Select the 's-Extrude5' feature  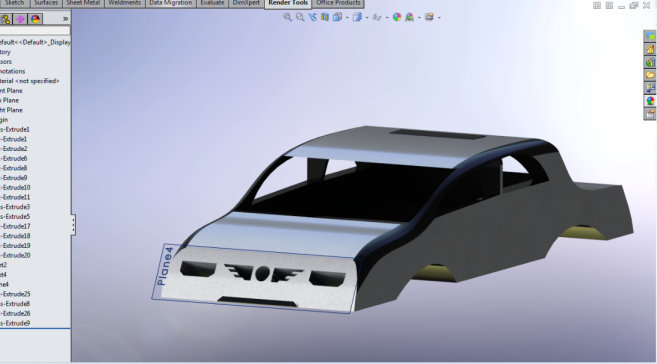[15, 217]
